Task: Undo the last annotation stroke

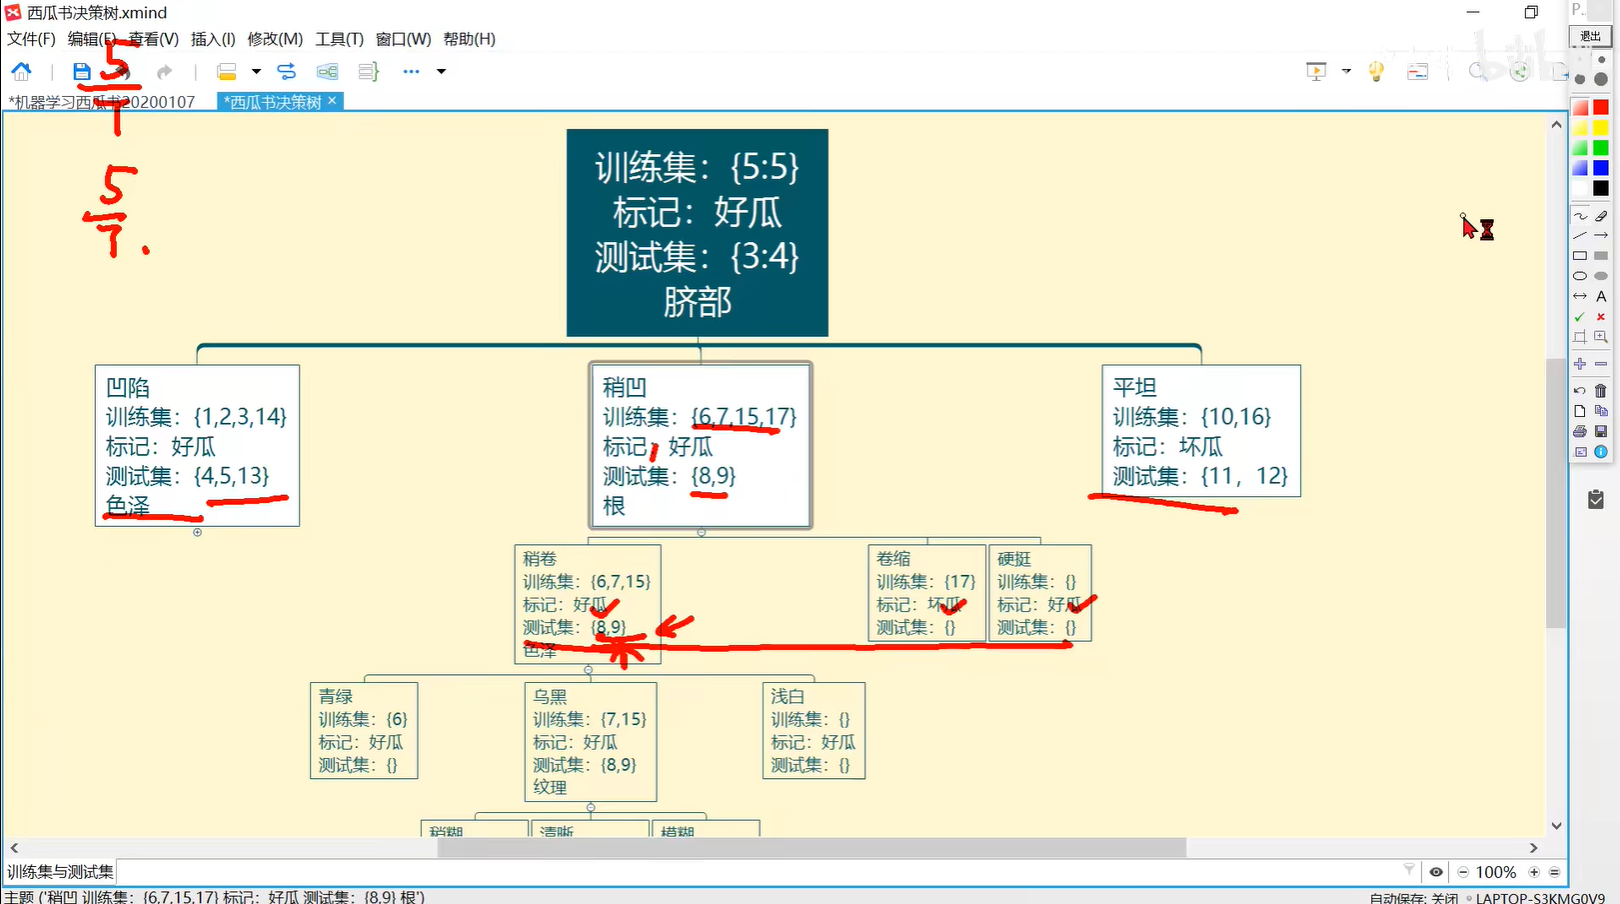Action: pyautogui.click(x=1580, y=391)
